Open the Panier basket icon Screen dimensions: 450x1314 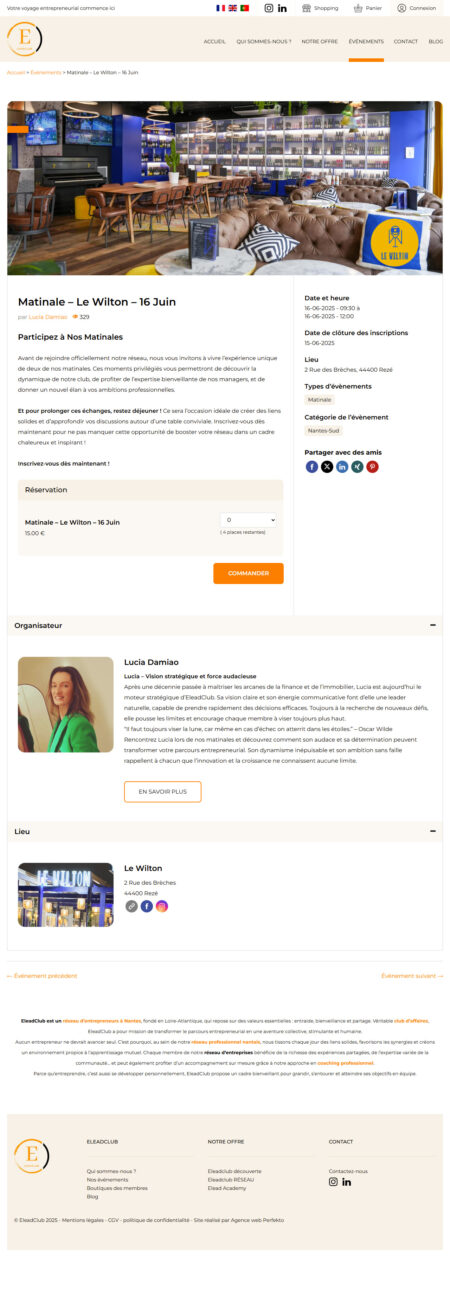[359, 7]
